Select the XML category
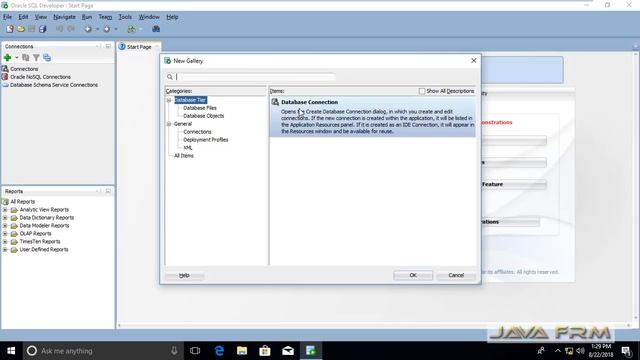The height and width of the screenshot is (360, 640). [x=188, y=148]
